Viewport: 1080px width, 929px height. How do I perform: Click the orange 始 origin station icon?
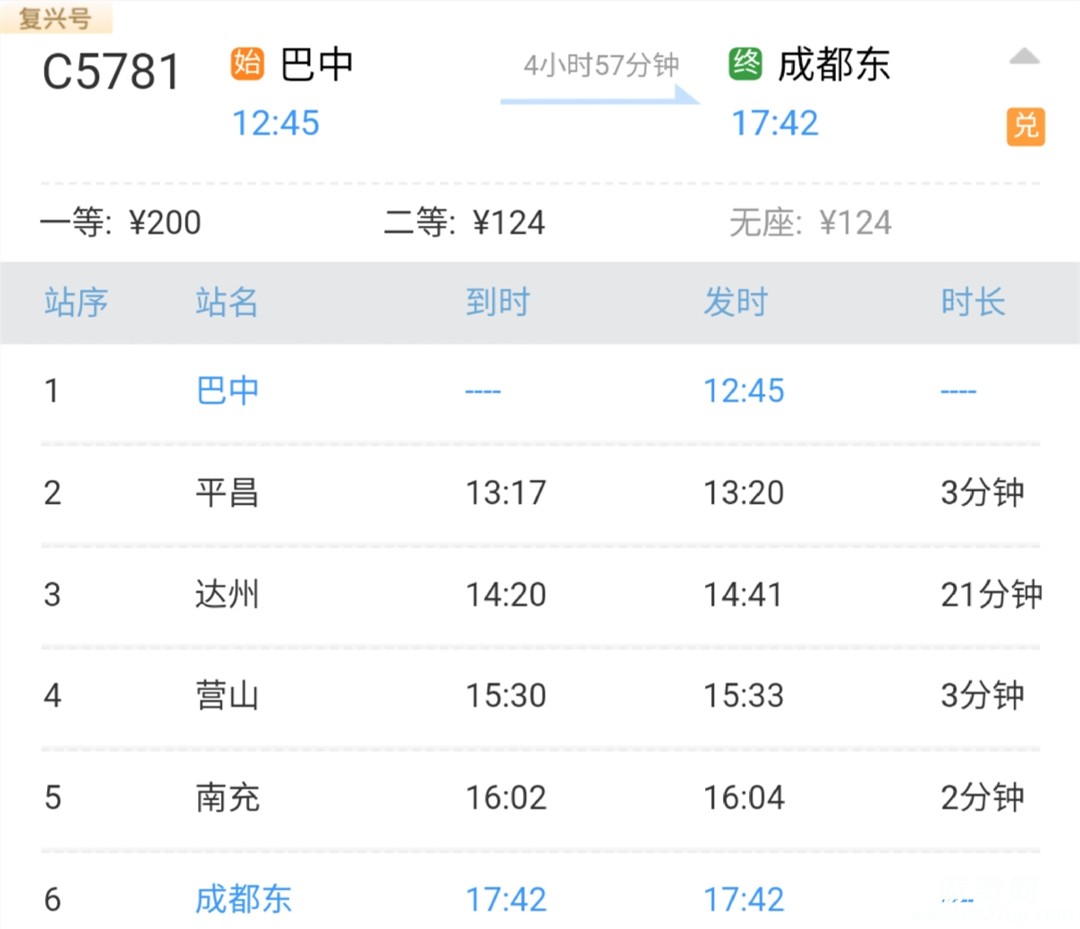[x=247, y=64]
